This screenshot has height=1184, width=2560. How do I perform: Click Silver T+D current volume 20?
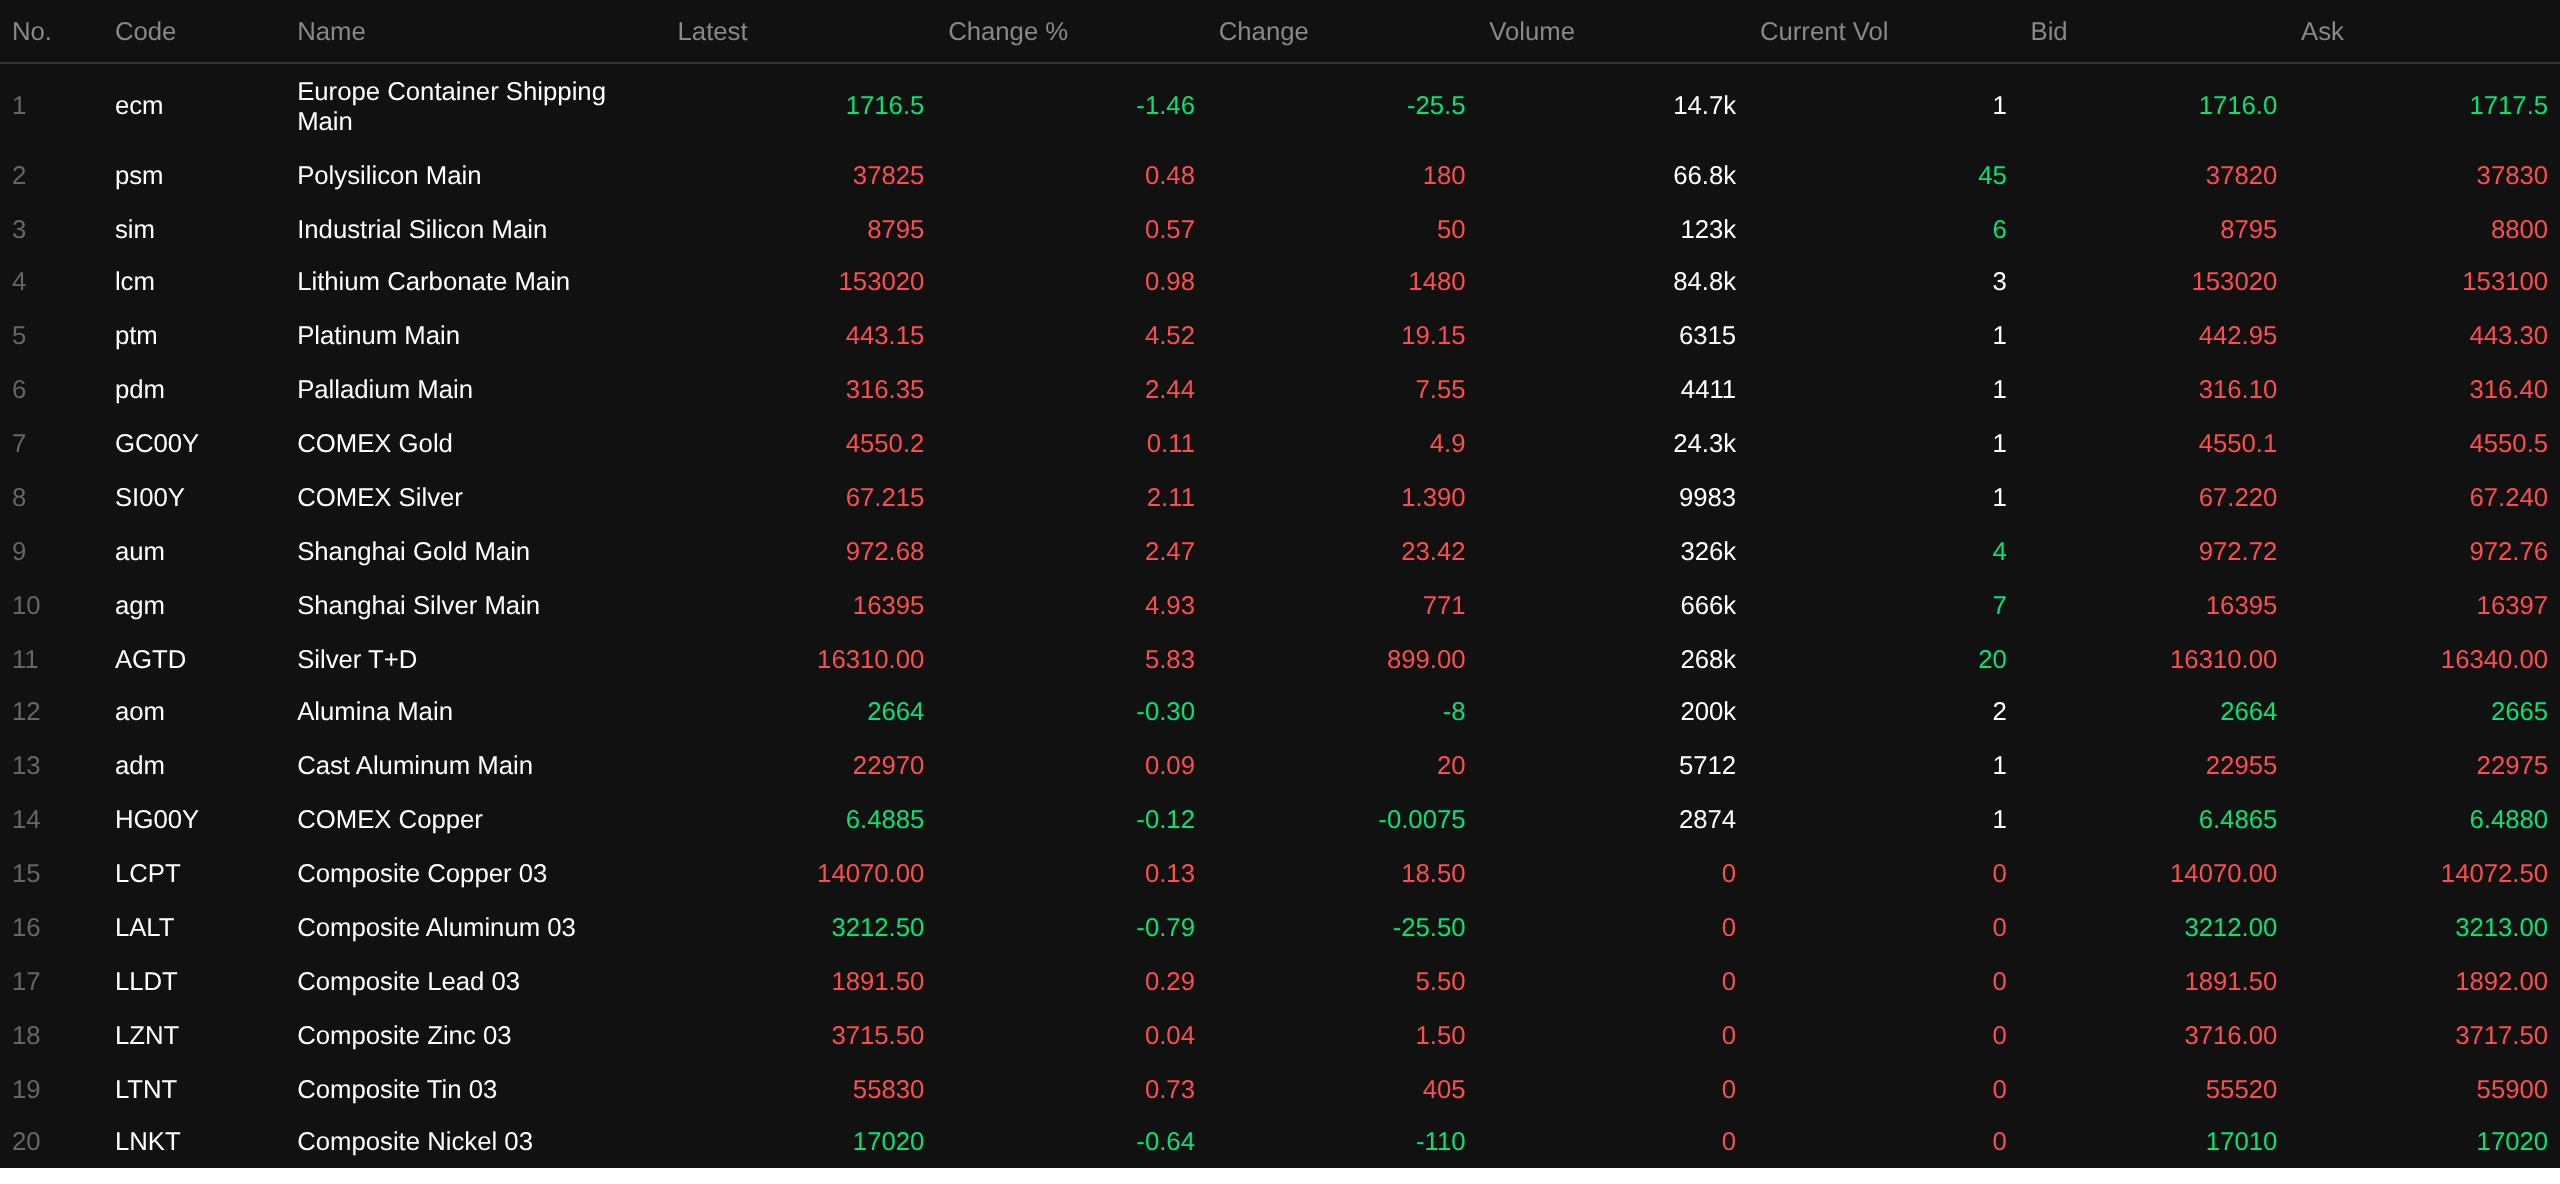tap(1992, 660)
